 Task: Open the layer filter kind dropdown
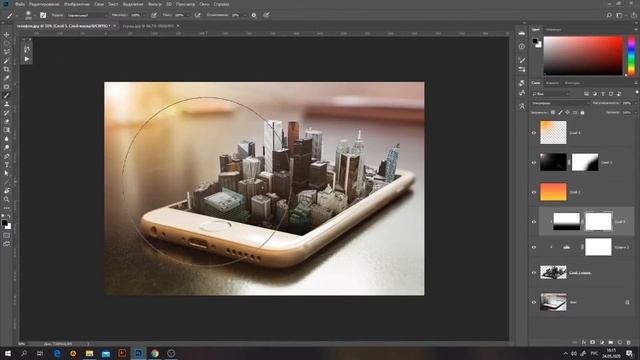[x=551, y=94]
